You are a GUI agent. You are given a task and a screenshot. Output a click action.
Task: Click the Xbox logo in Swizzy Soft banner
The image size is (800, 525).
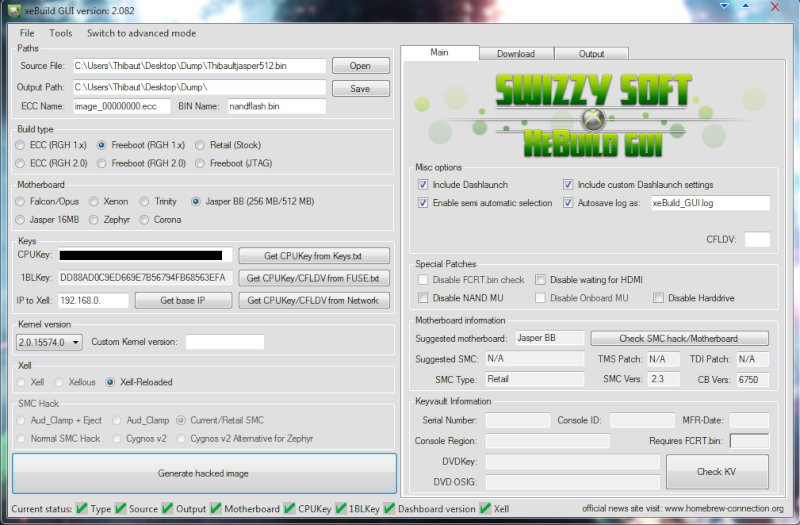(x=592, y=119)
